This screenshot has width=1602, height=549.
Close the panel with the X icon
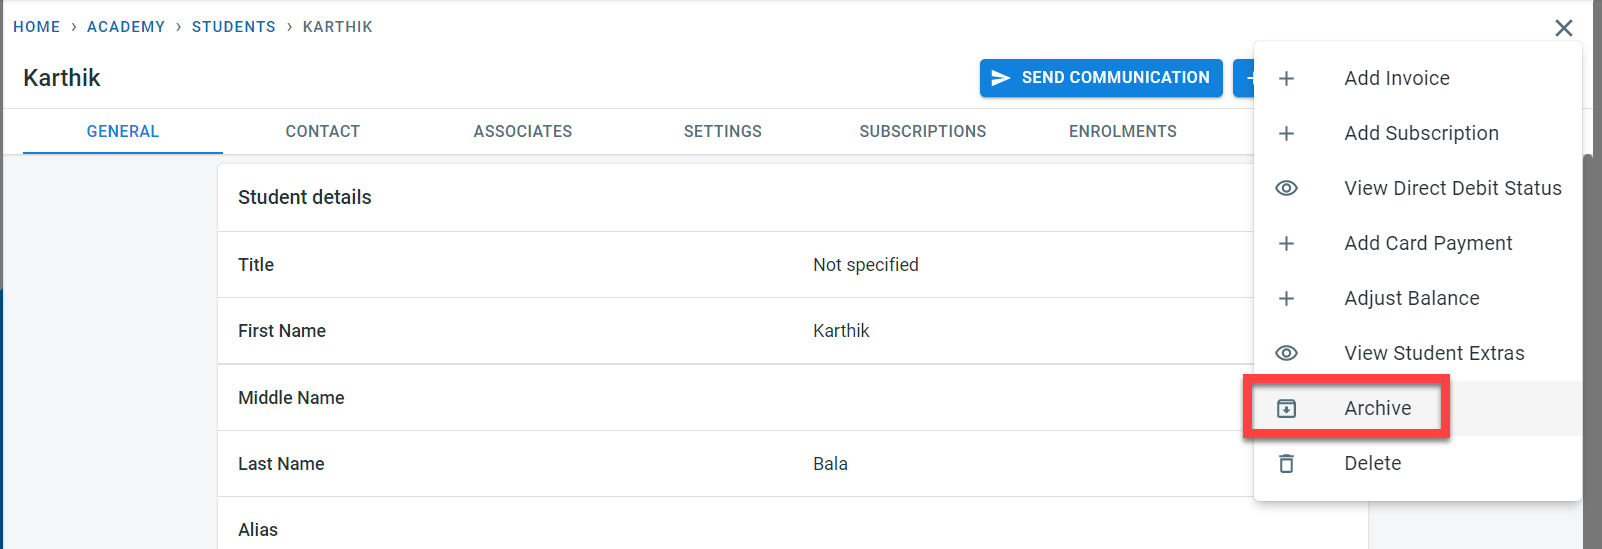coord(1564,28)
